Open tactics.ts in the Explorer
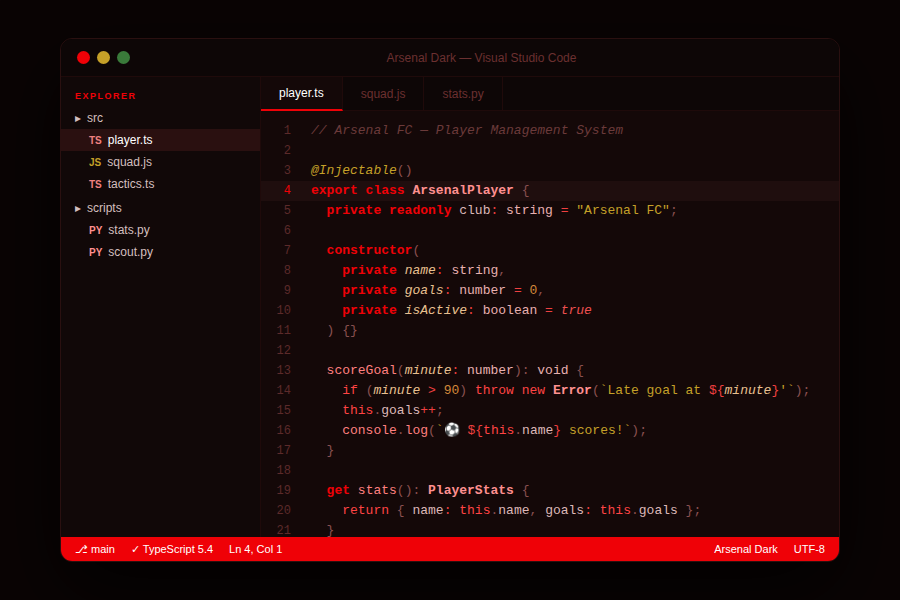The height and width of the screenshot is (600, 900). click(160, 184)
